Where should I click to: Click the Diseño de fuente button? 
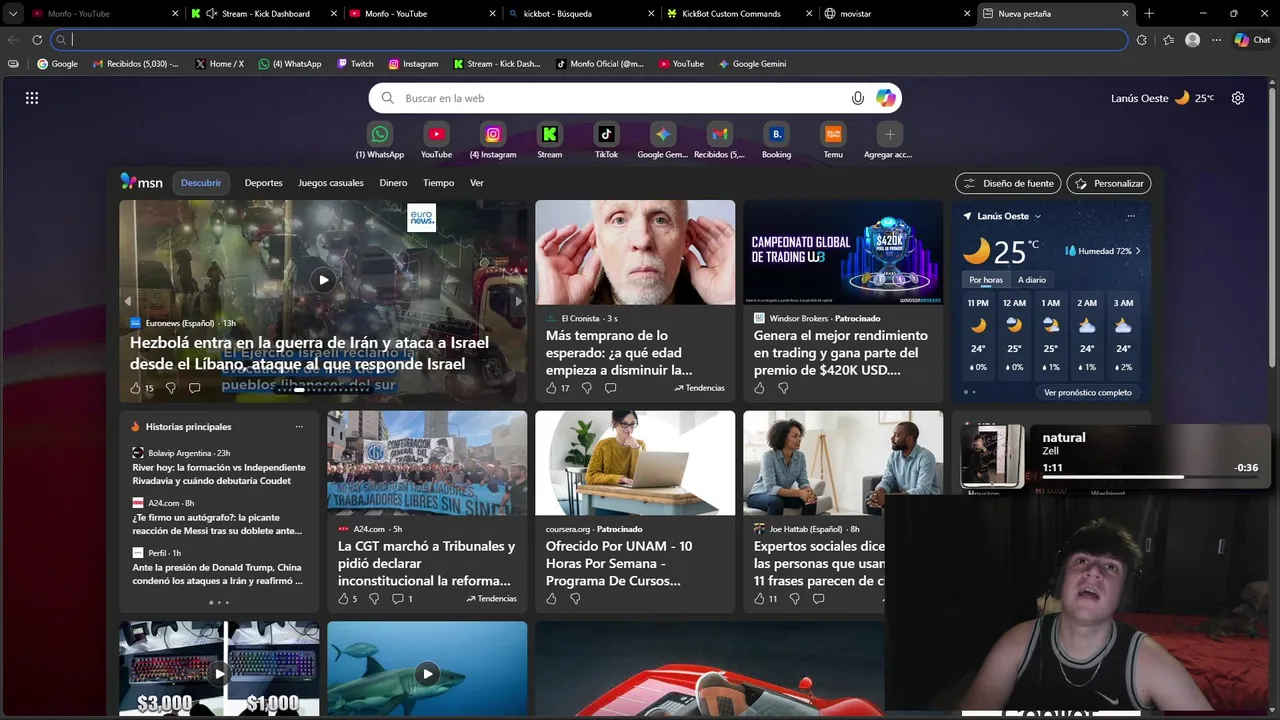click(1008, 183)
